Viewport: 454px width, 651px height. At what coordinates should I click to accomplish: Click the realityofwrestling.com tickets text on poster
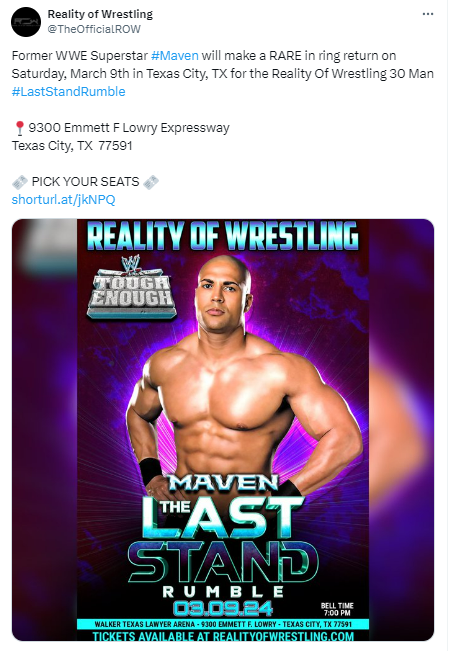pos(223,636)
